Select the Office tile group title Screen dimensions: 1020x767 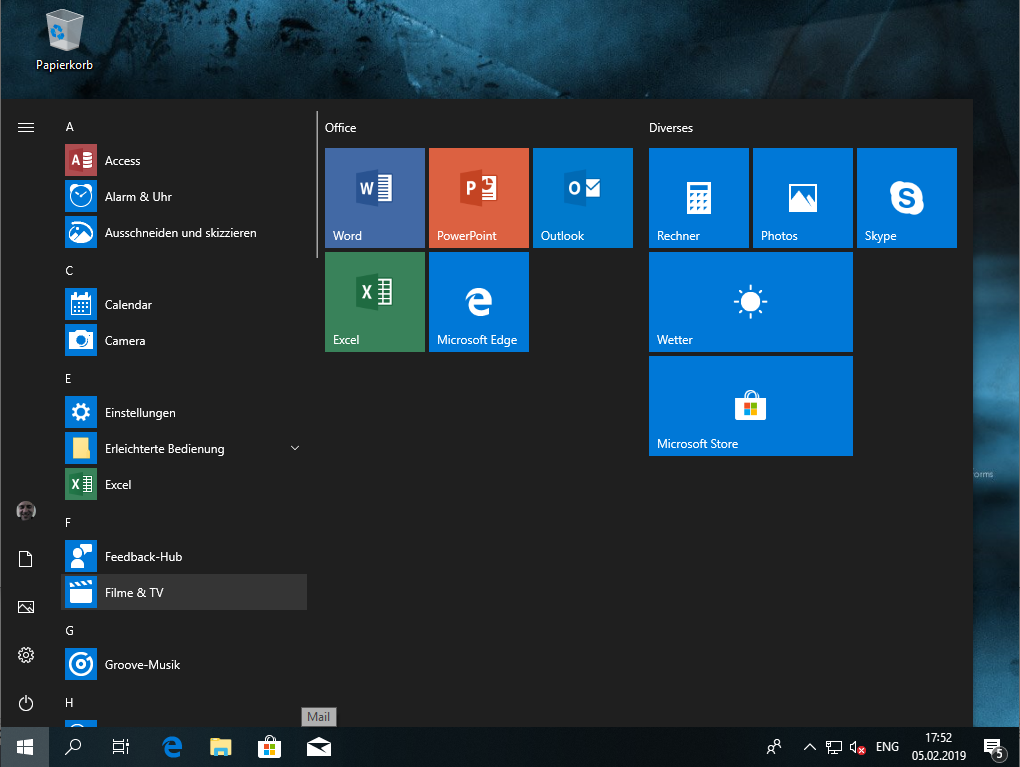pyautogui.click(x=341, y=128)
